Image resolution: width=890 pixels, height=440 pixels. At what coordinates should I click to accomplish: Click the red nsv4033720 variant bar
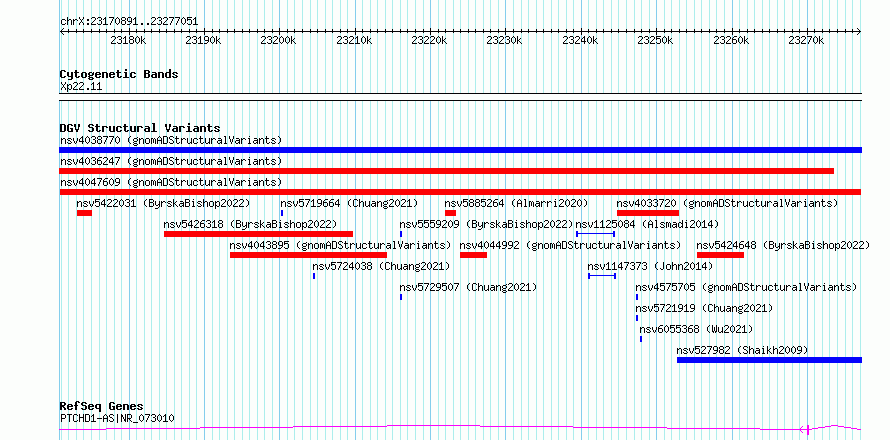[x=648, y=213]
